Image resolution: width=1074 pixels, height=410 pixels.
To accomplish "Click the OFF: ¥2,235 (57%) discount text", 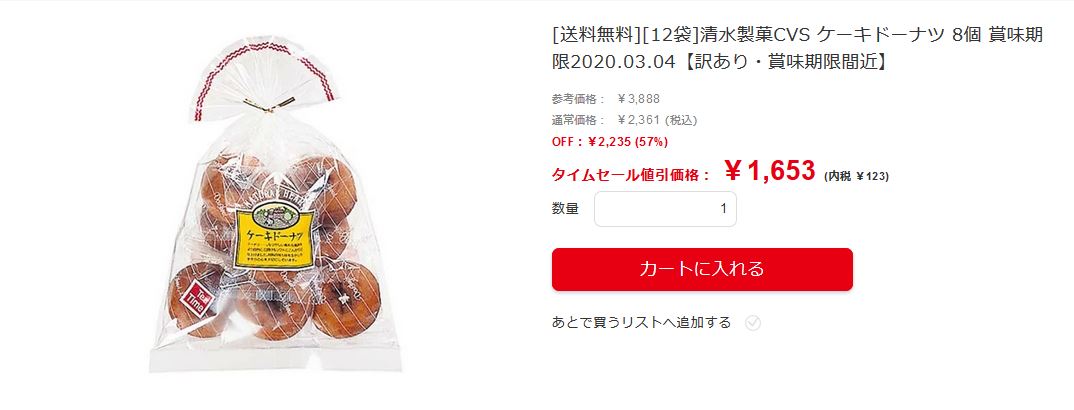I will (x=610, y=142).
